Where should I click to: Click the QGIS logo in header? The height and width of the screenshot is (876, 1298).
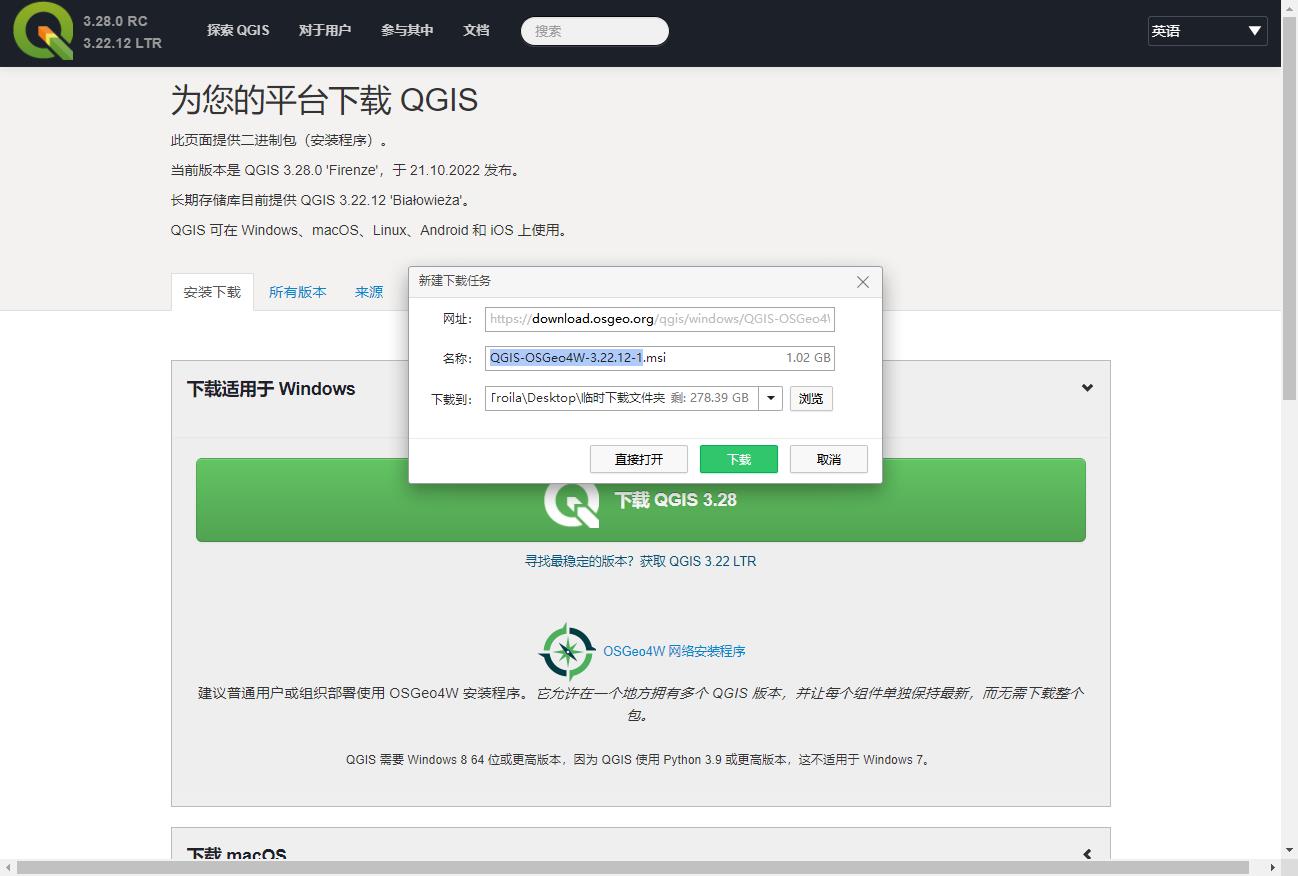[x=43, y=31]
